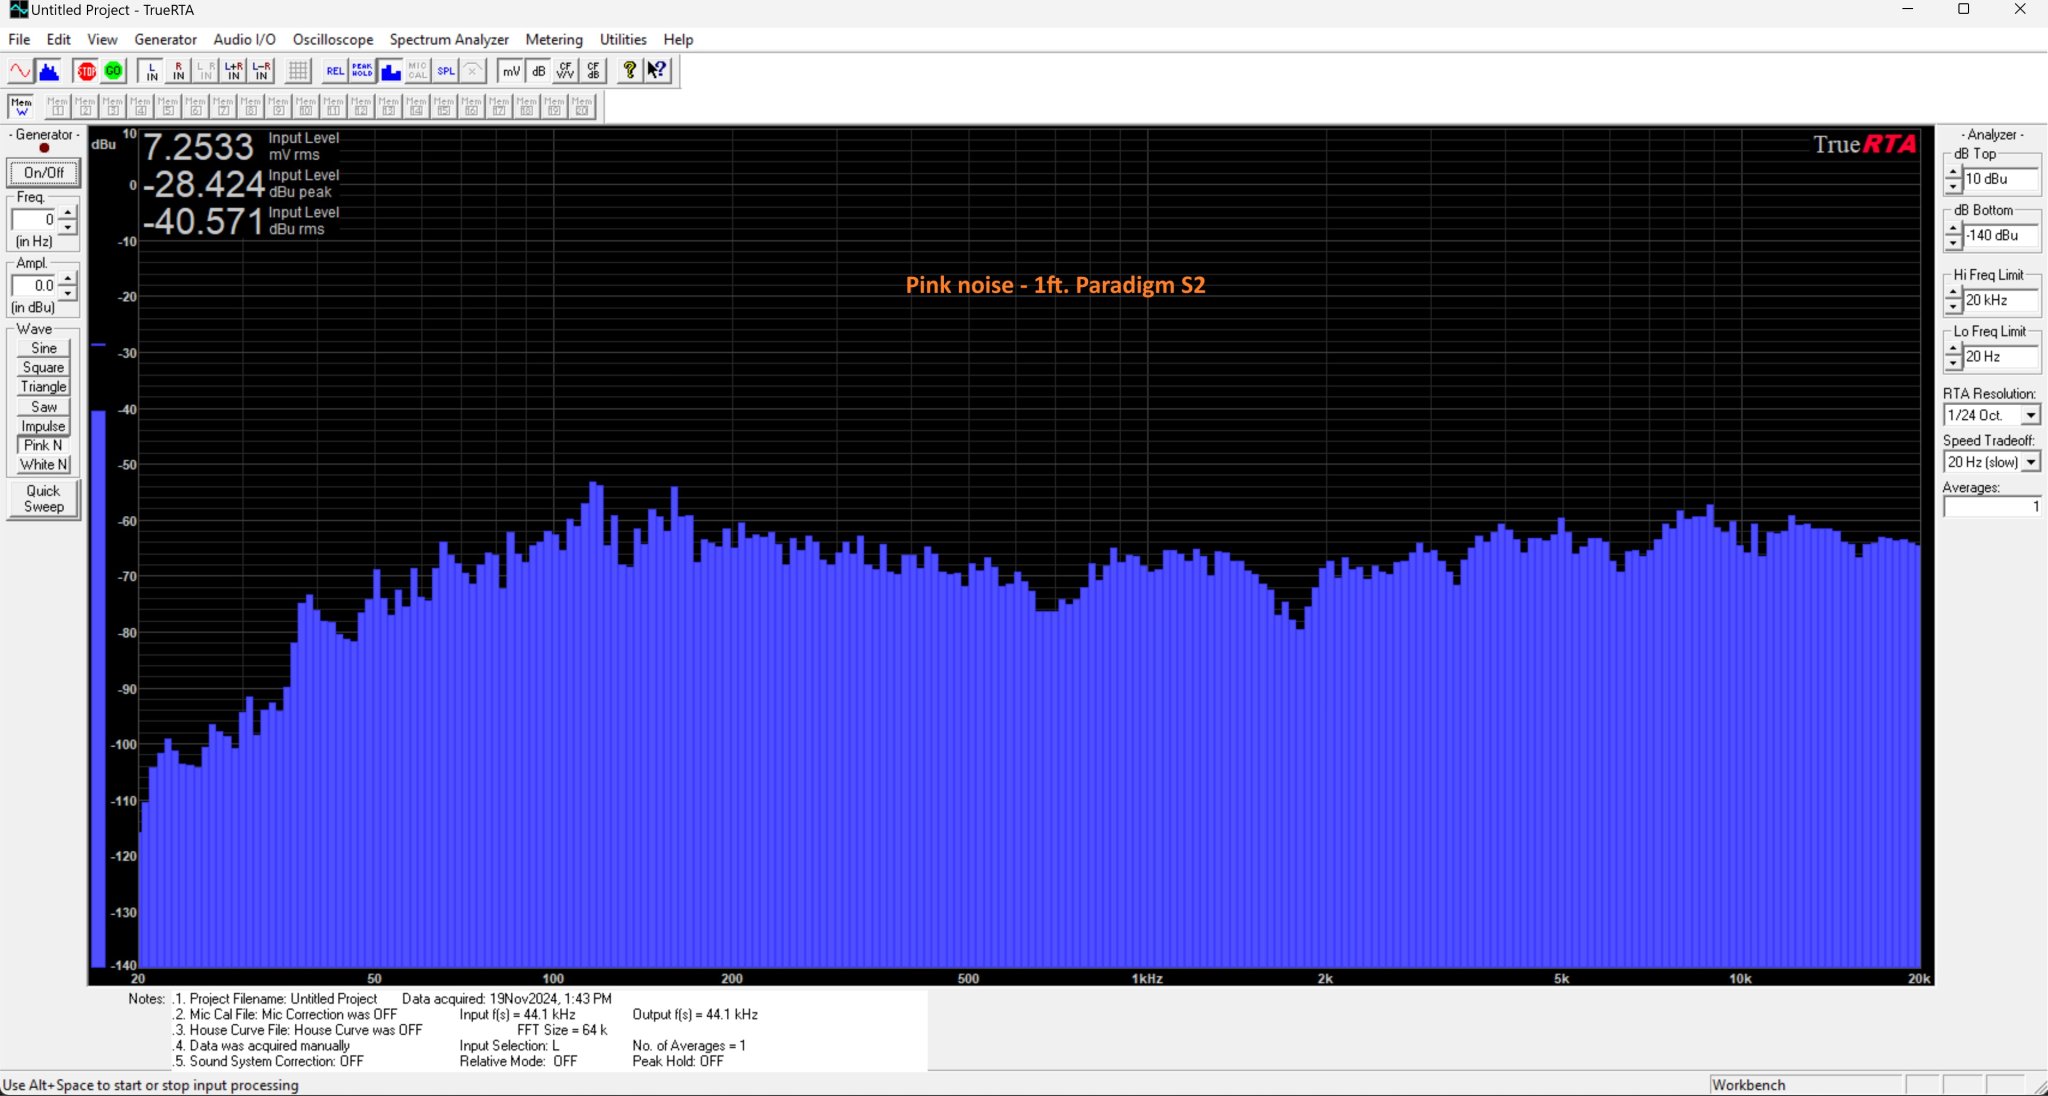This screenshot has height=1096, width=2048.
Task: Click the MIC CAL toolbar icon
Action: point(417,71)
